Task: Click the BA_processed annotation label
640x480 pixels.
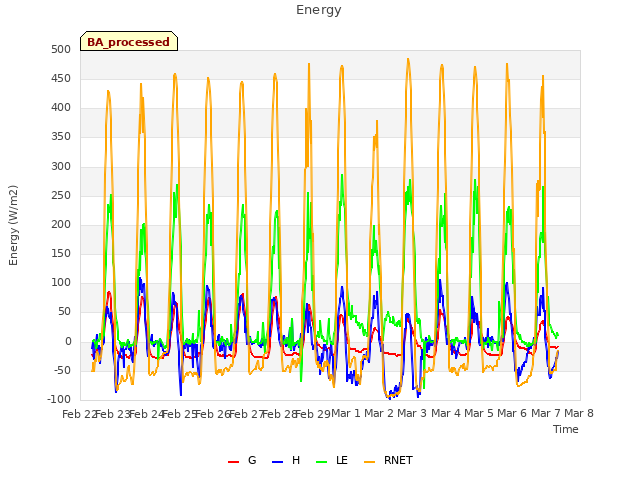Action: pos(129,42)
